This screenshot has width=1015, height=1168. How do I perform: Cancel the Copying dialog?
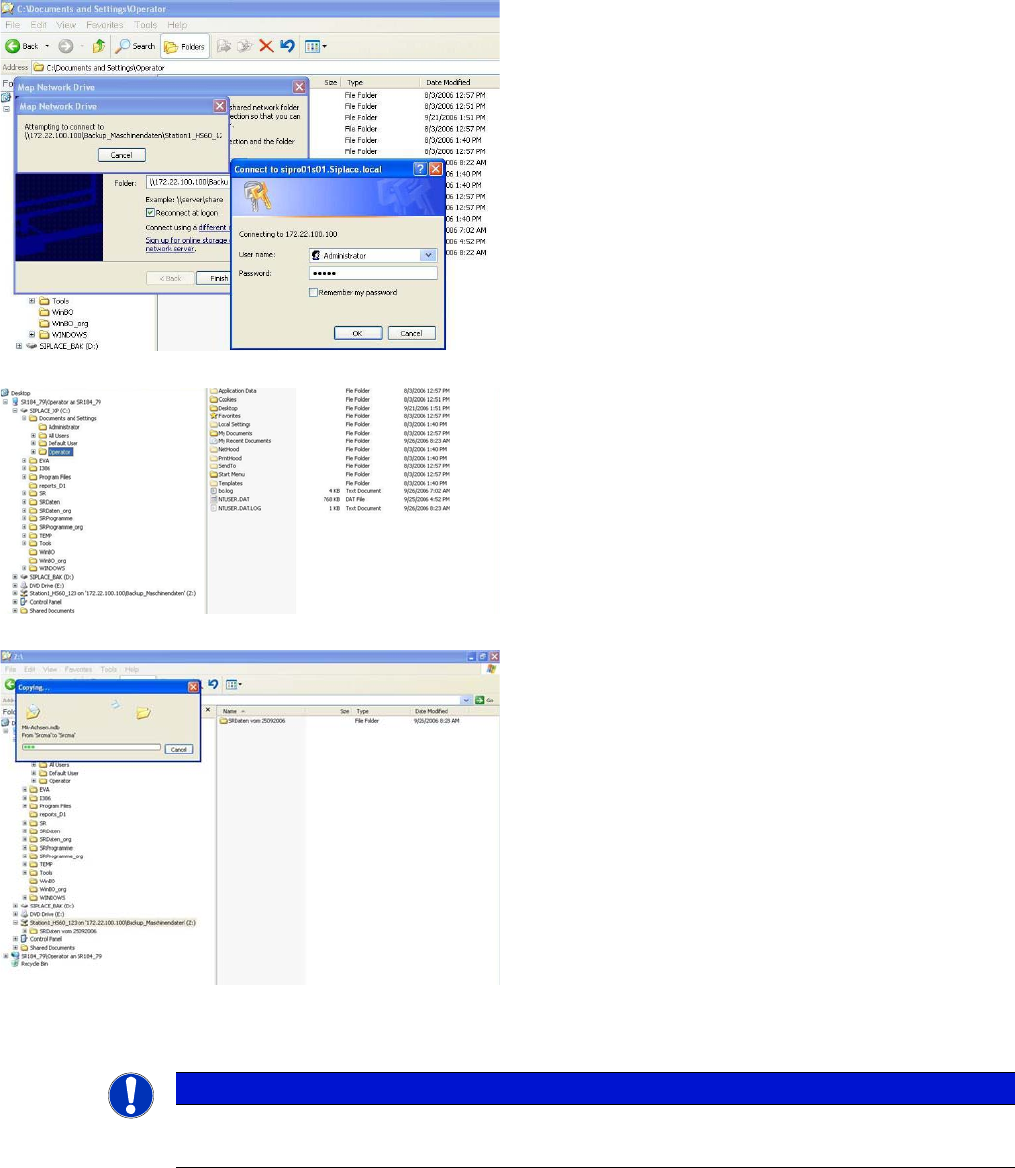(x=179, y=749)
